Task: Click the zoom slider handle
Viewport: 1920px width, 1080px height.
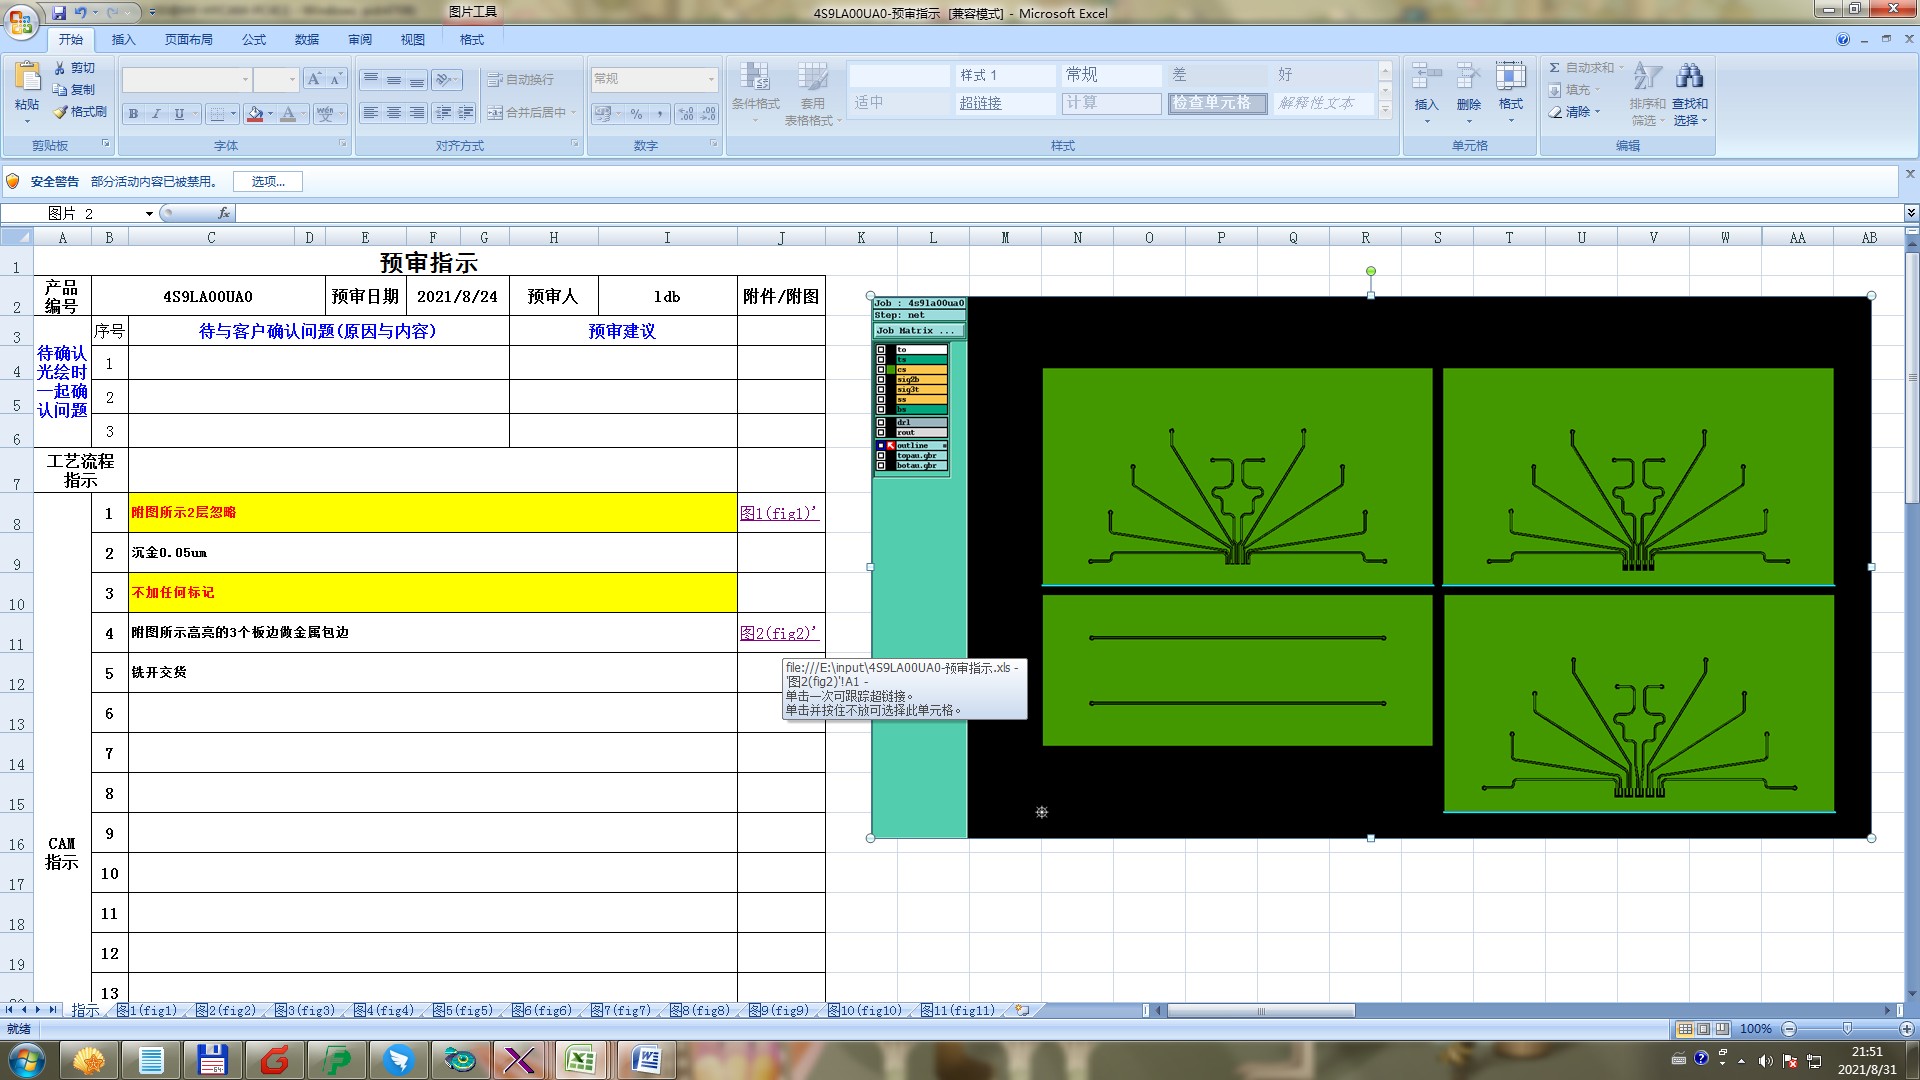Action: [1847, 1029]
